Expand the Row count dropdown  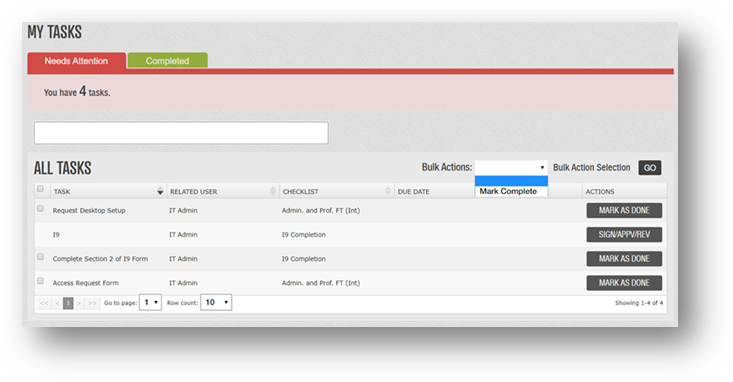(216, 303)
